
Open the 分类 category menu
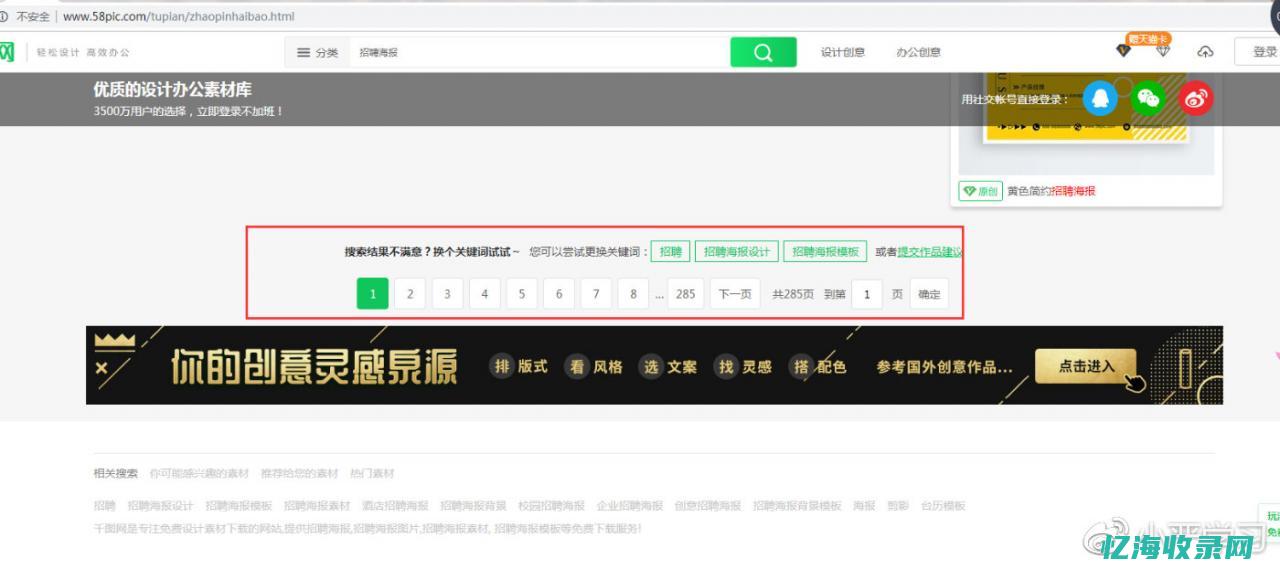point(318,52)
